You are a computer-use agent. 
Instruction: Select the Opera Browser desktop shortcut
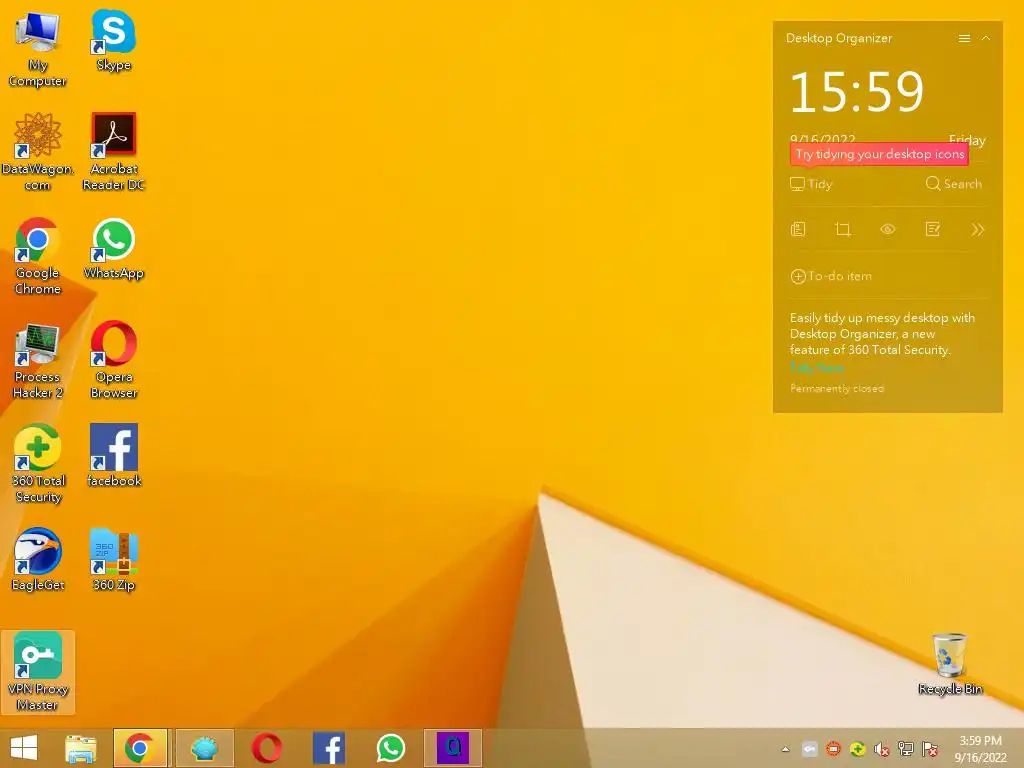(114, 360)
